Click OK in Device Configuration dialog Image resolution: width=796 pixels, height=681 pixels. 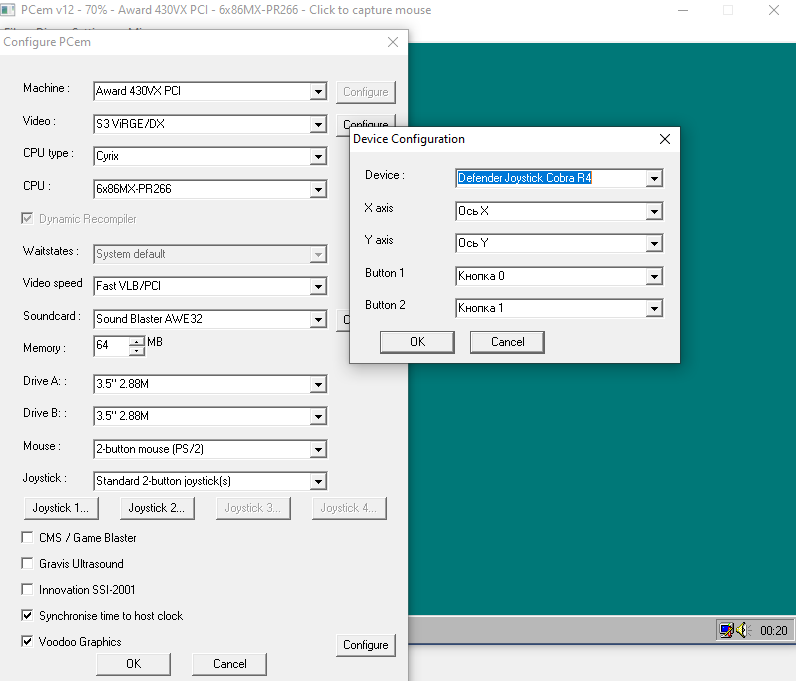click(x=417, y=342)
